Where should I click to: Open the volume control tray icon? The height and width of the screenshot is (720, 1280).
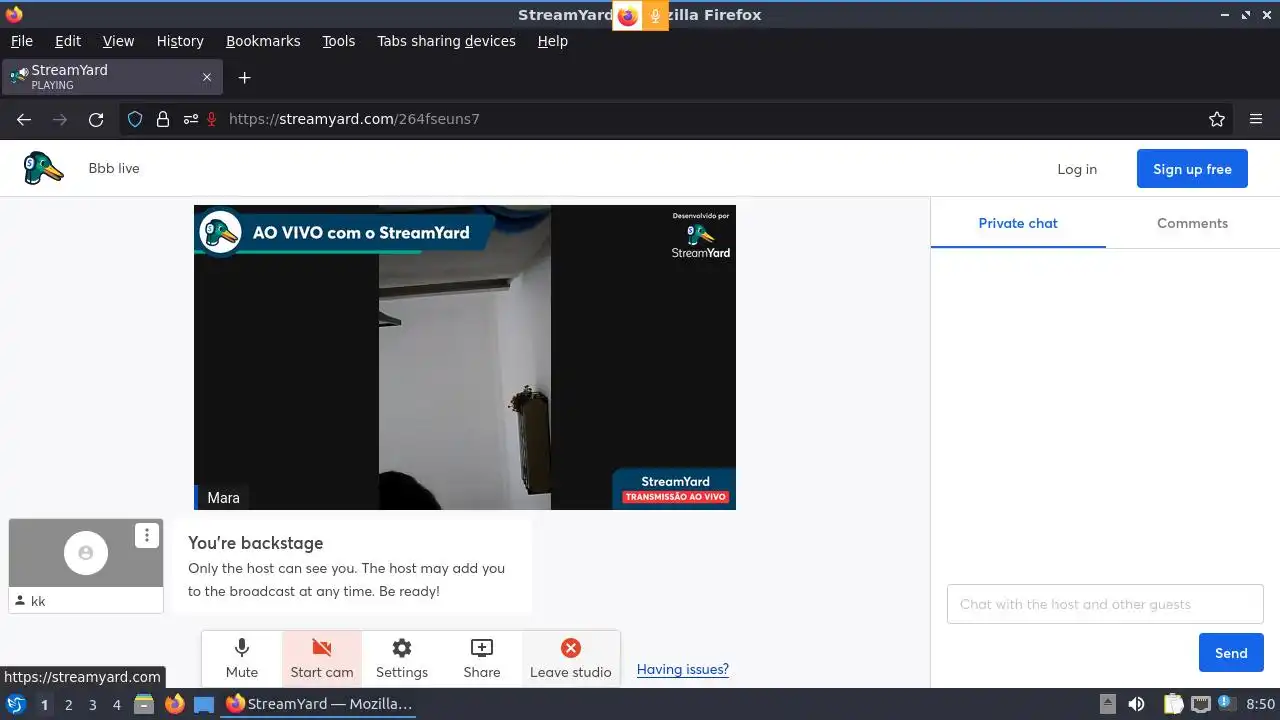pyautogui.click(x=1136, y=704)
